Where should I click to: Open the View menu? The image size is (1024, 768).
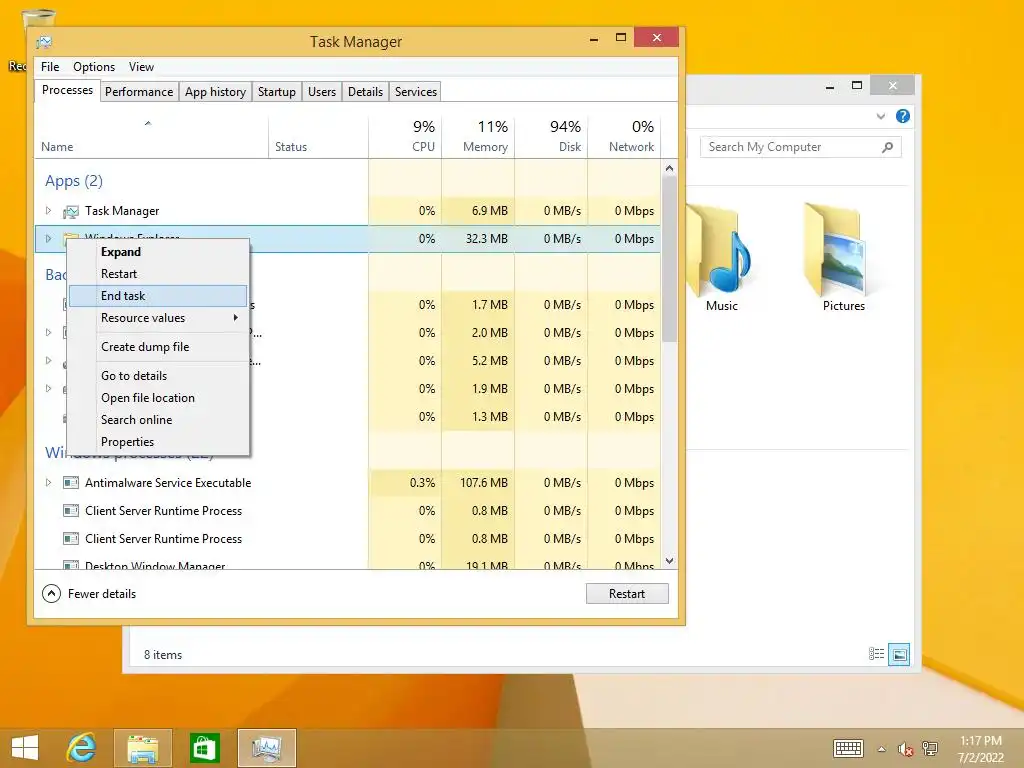click(x=141, y=67)
